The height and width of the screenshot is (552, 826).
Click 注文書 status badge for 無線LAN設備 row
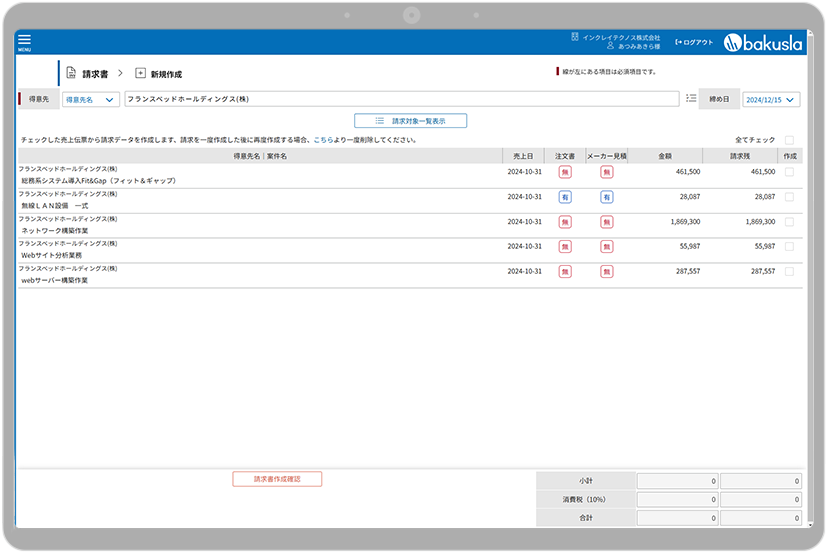click(x=565, y=197)
